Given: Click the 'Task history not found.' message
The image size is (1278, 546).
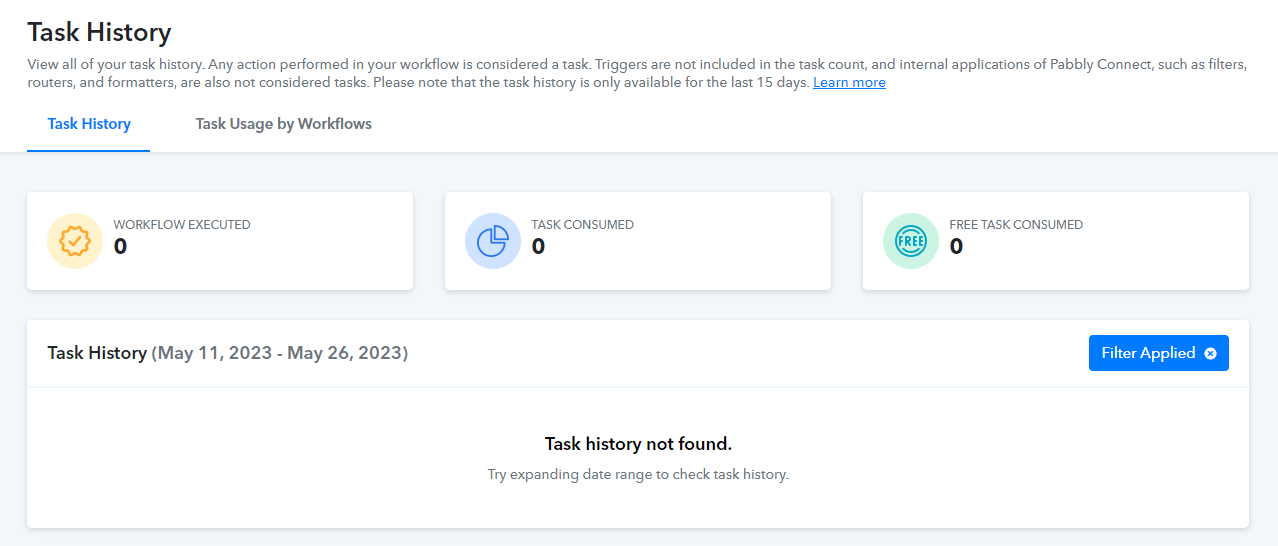Looking at the screenshot, I should click(638, 443).
